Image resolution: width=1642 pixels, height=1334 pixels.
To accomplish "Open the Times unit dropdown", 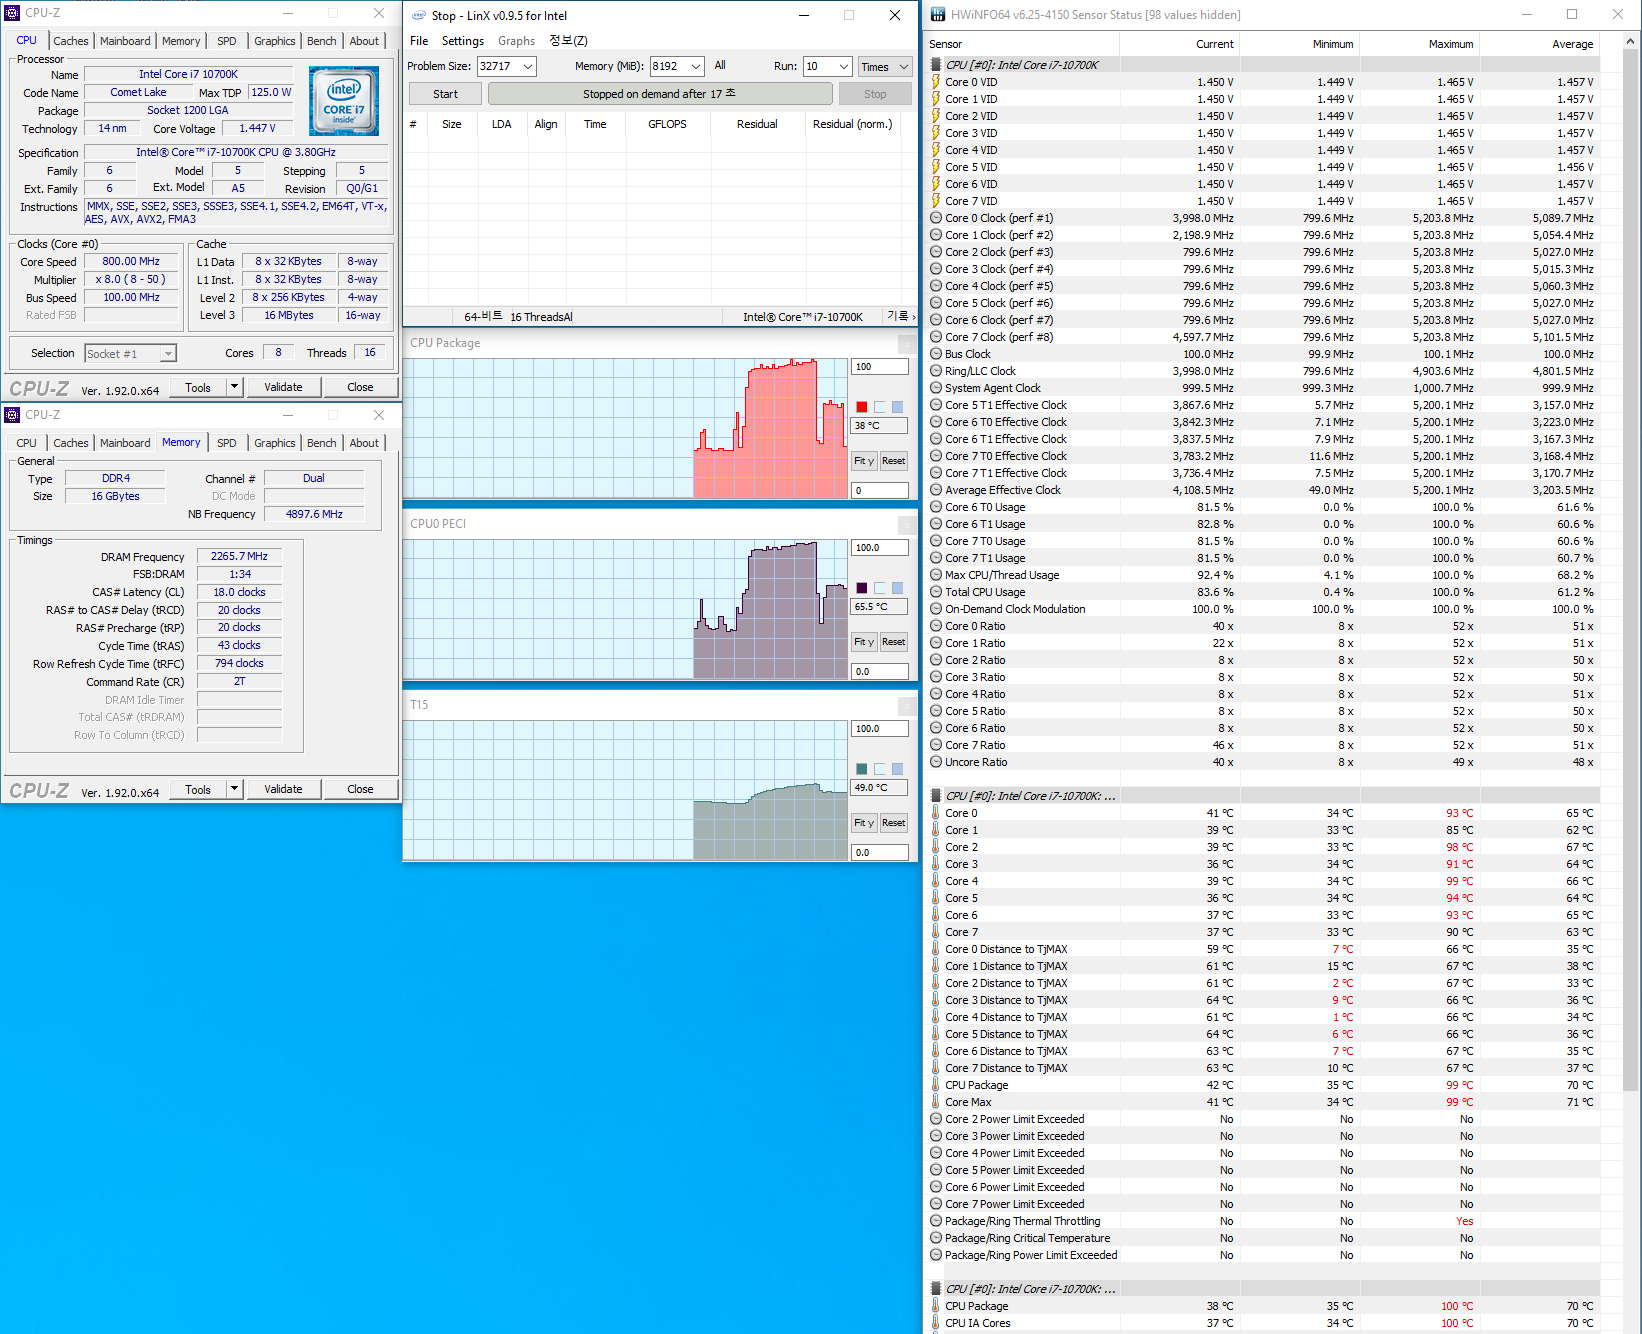I will [x=903, y=67].
